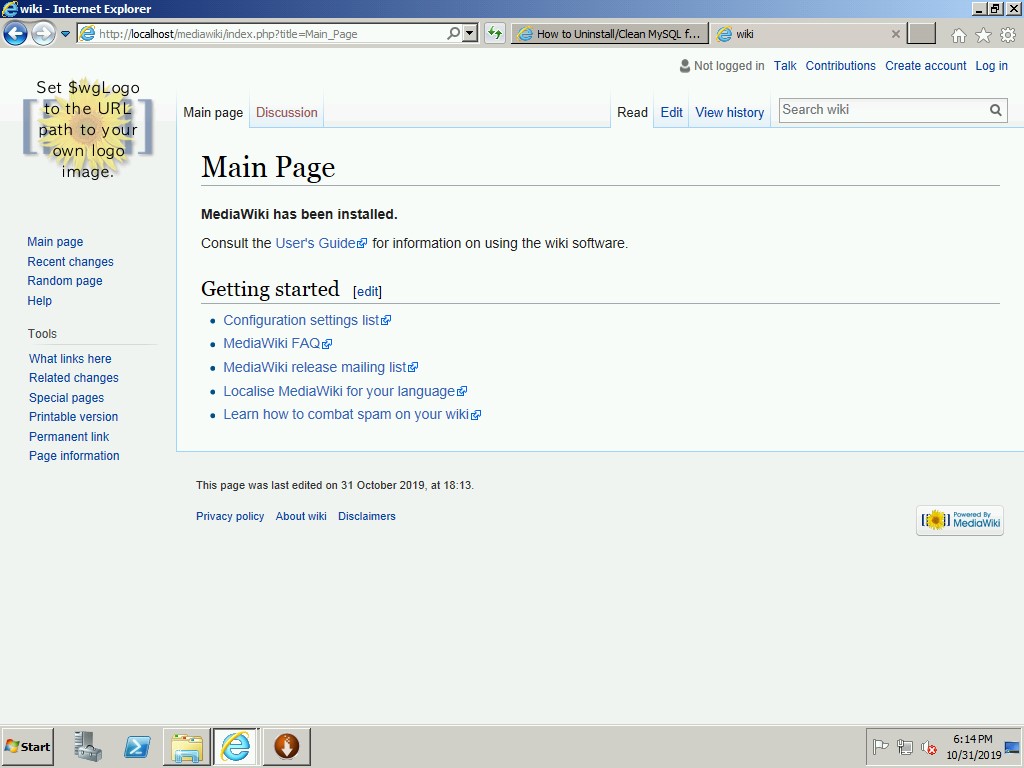
Task: Click the Refresh page icon
Action: pos(495,33)
